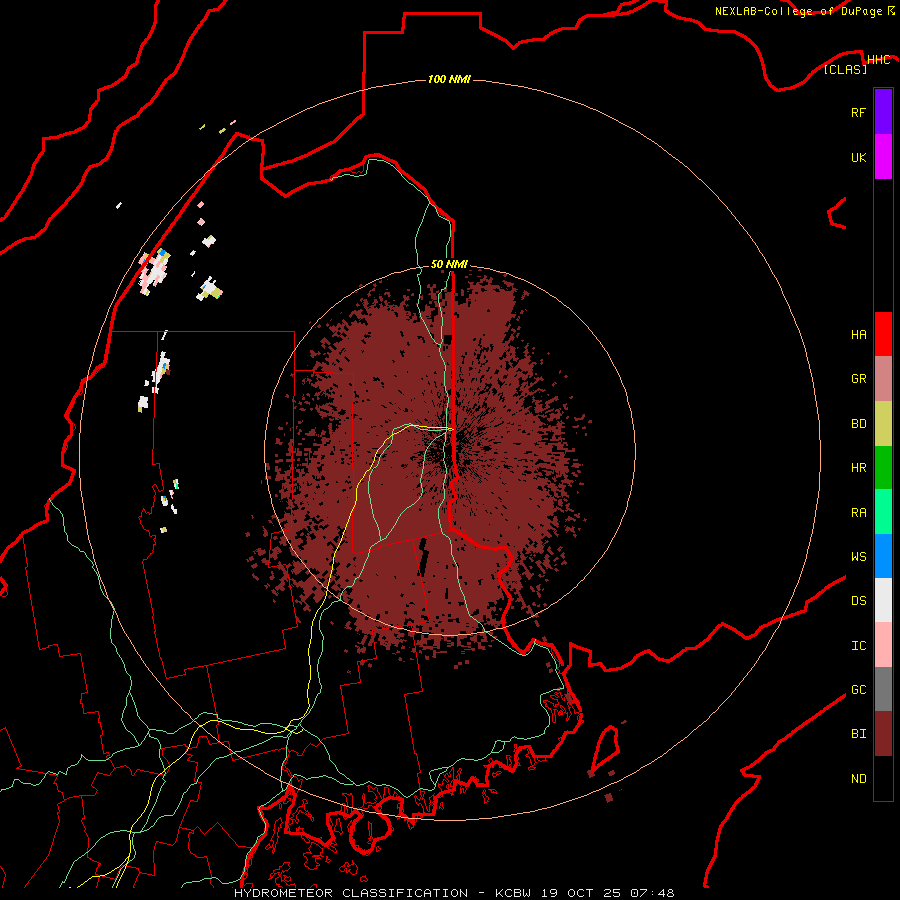Click the GR legend label
The width and height of the screenshot is (900, 900).
coord(858,379)
